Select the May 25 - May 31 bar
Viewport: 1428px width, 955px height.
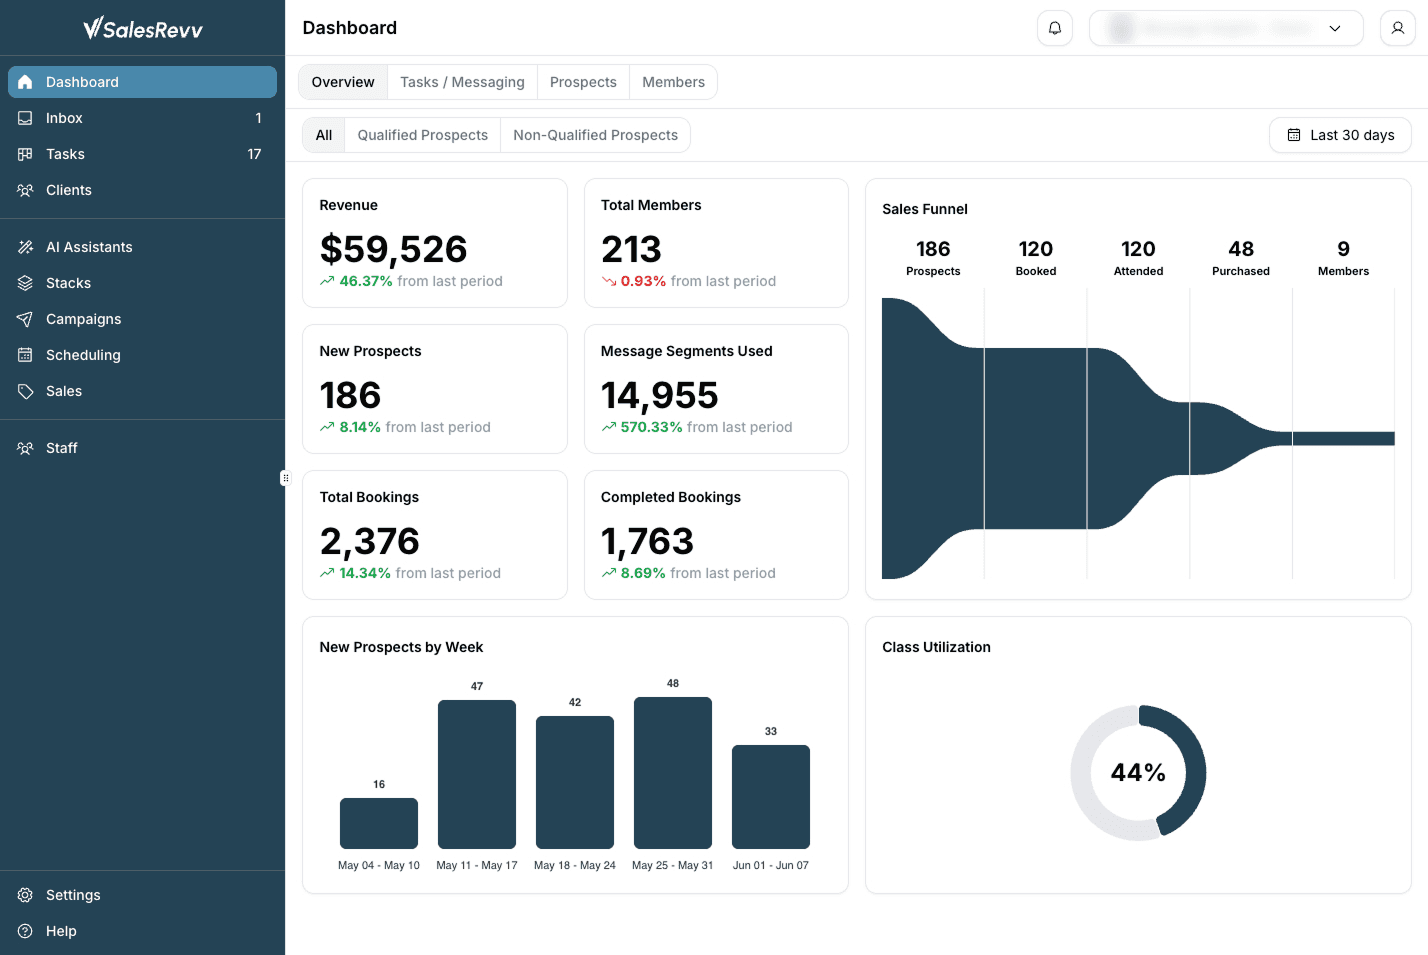(x=673, y=773)
